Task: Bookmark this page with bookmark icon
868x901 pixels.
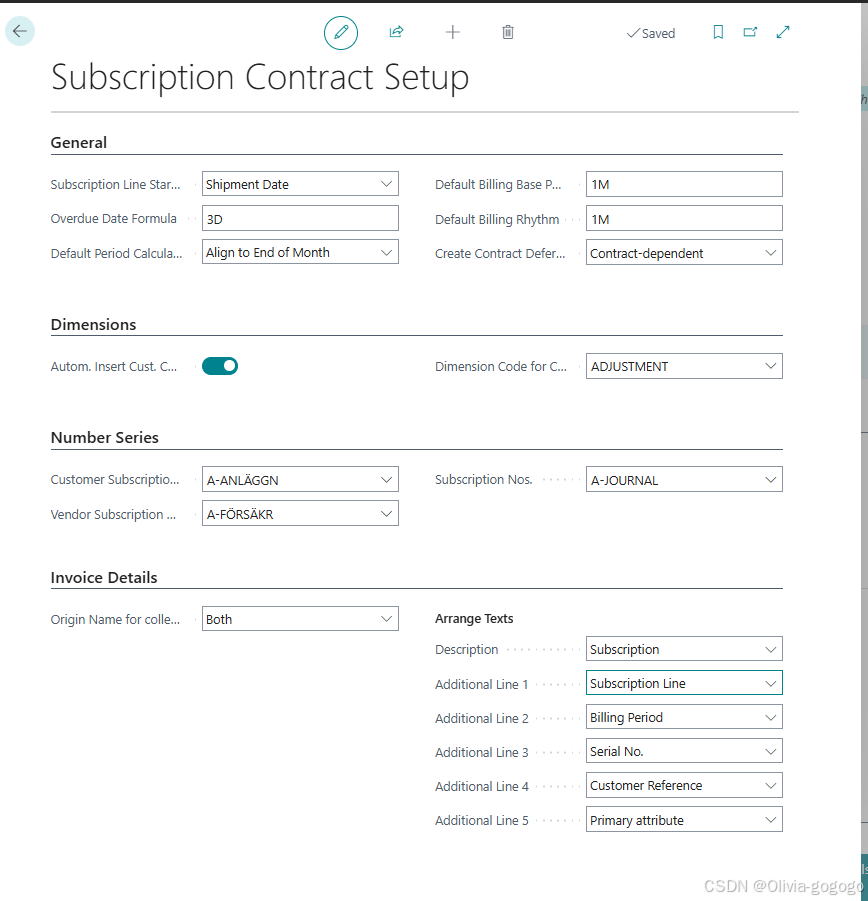Action: [x=718, y=32]
